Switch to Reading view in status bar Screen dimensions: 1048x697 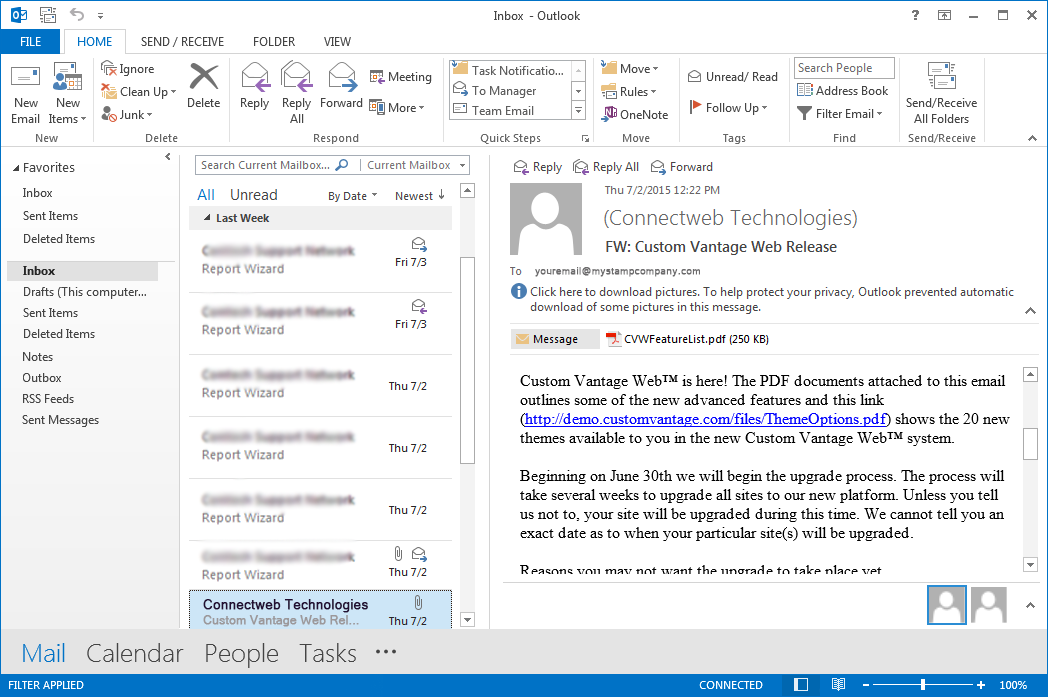[838, 684]
